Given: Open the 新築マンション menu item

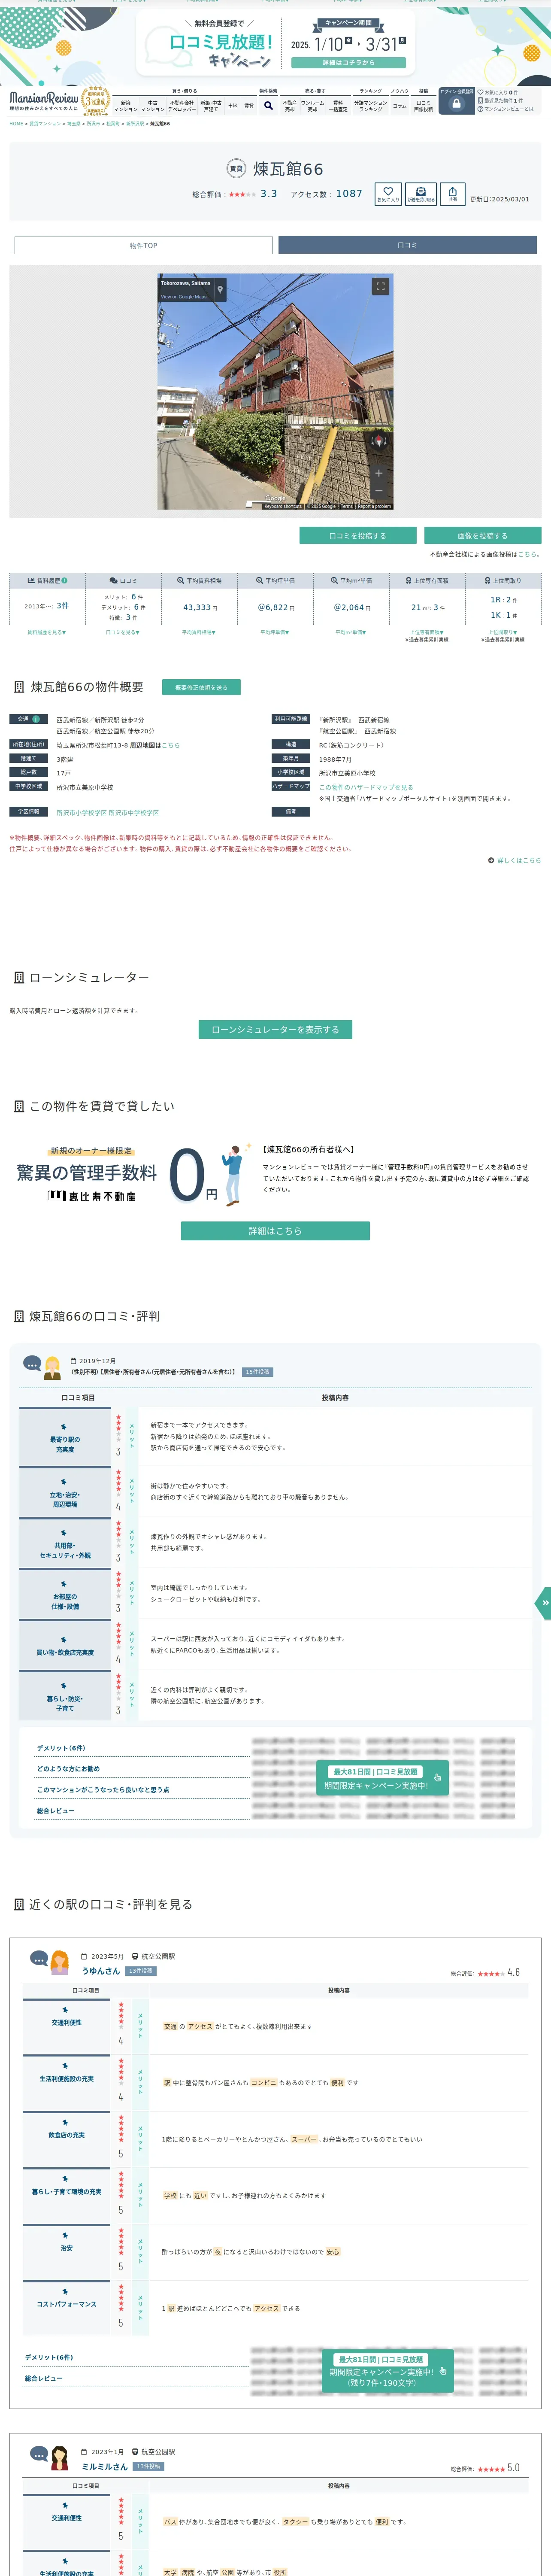Looking at the screenshot, I should (125, 106).
